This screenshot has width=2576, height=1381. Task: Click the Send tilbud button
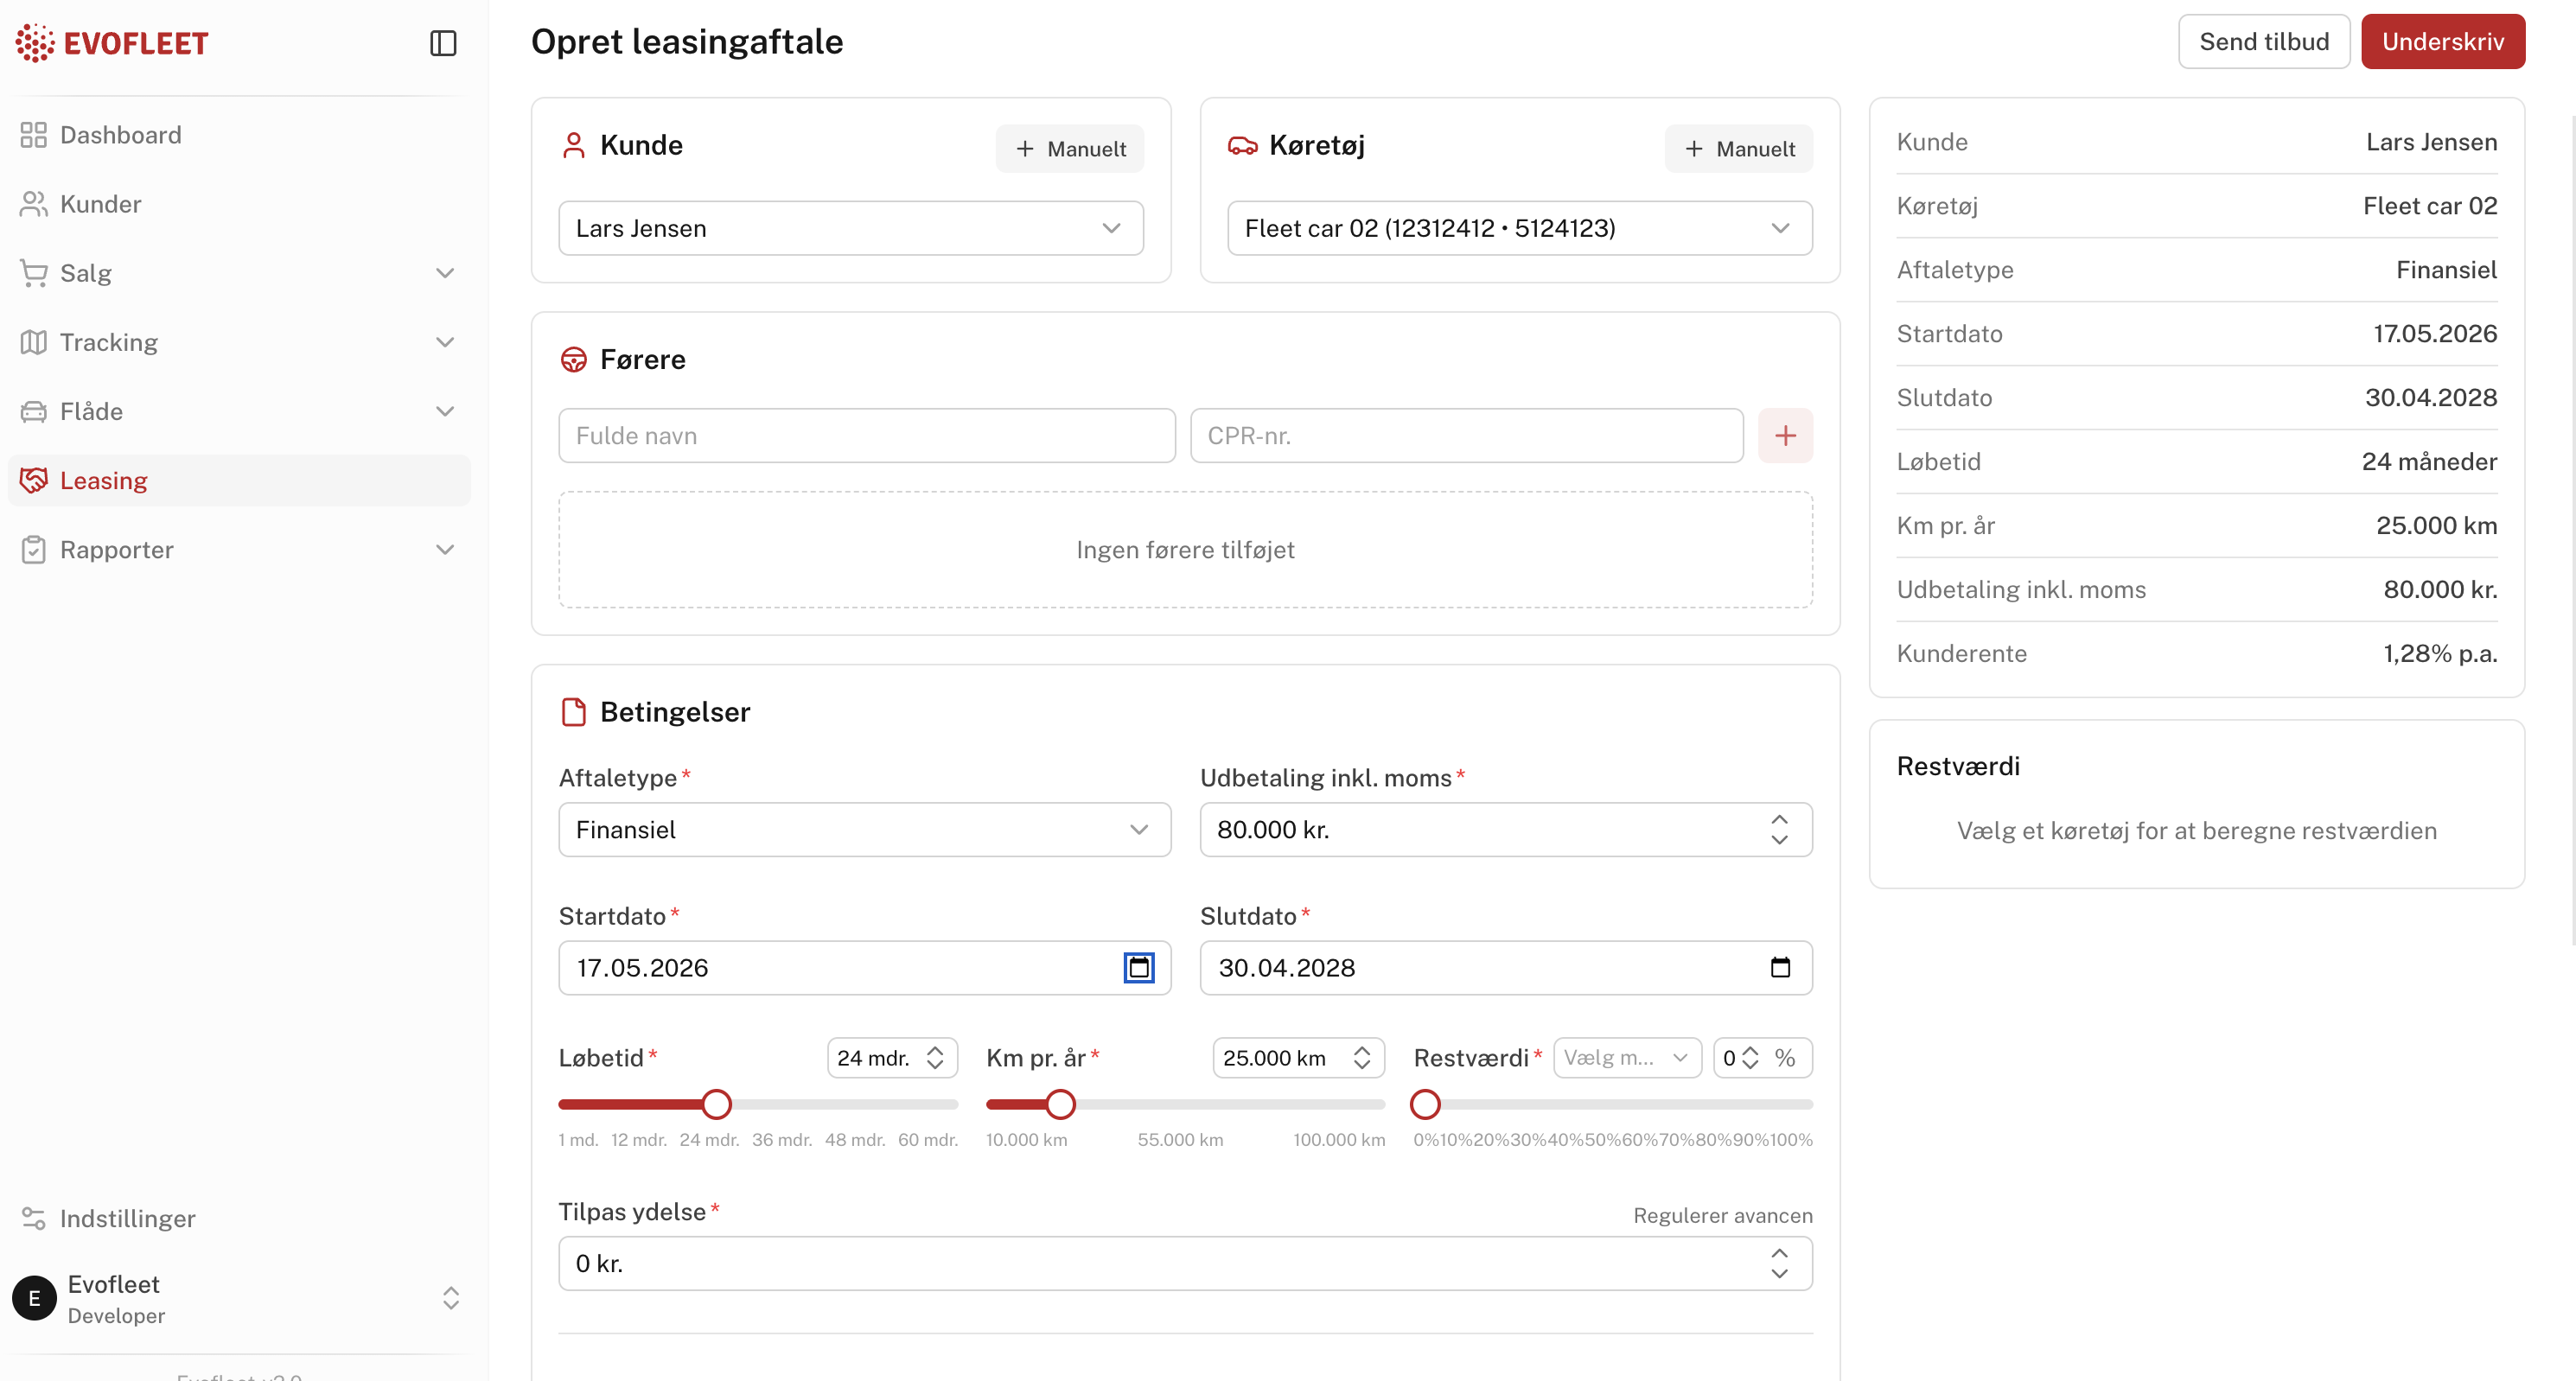(x=2264, y=41)
